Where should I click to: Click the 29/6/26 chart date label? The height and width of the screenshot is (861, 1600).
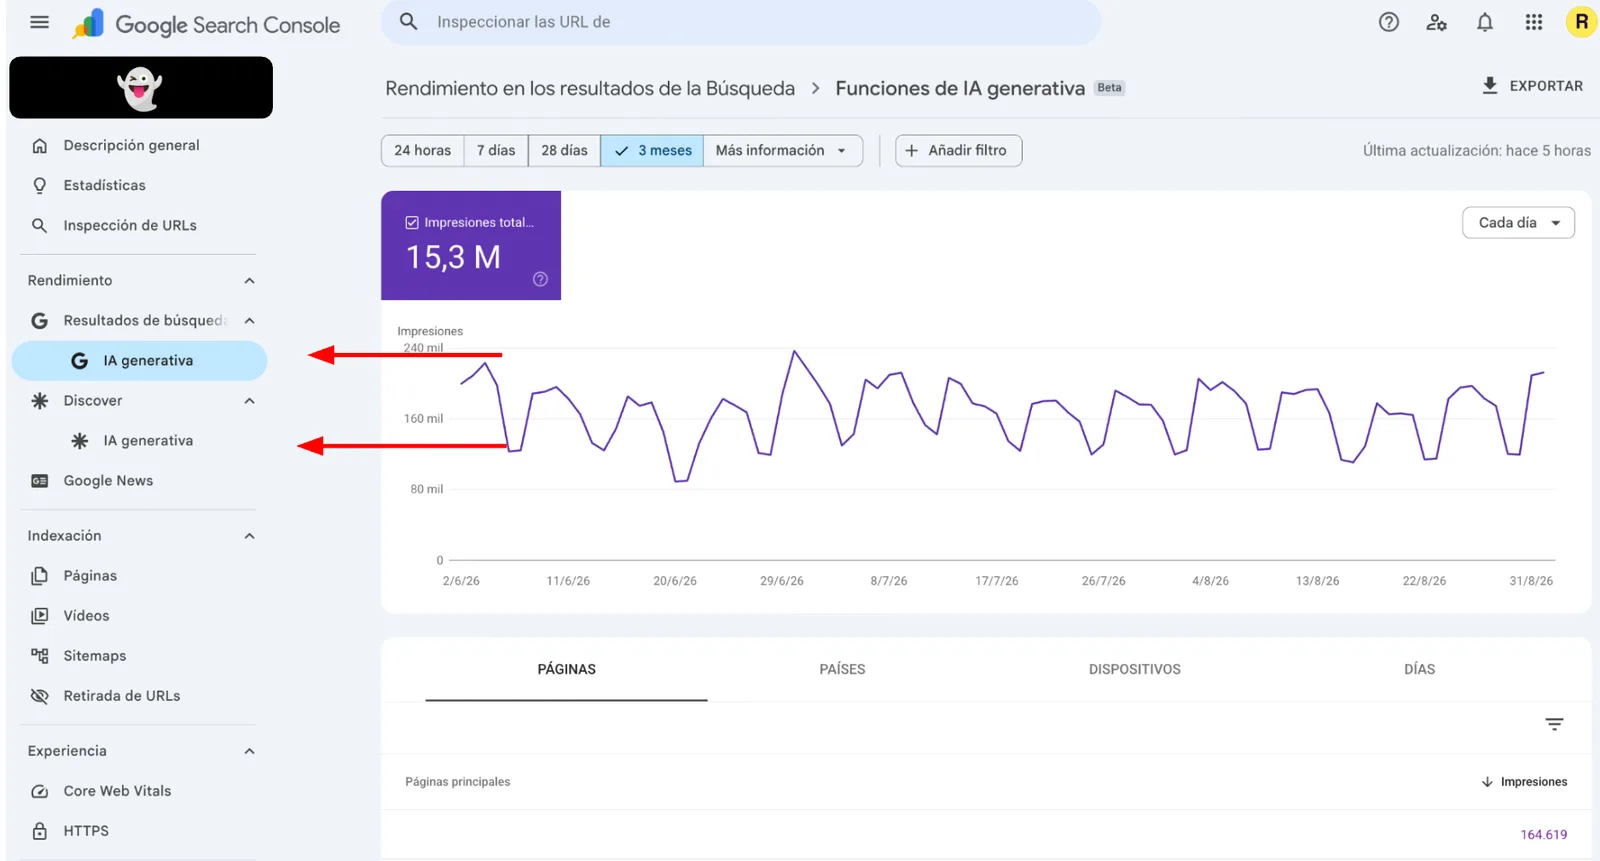click(782, 581)
